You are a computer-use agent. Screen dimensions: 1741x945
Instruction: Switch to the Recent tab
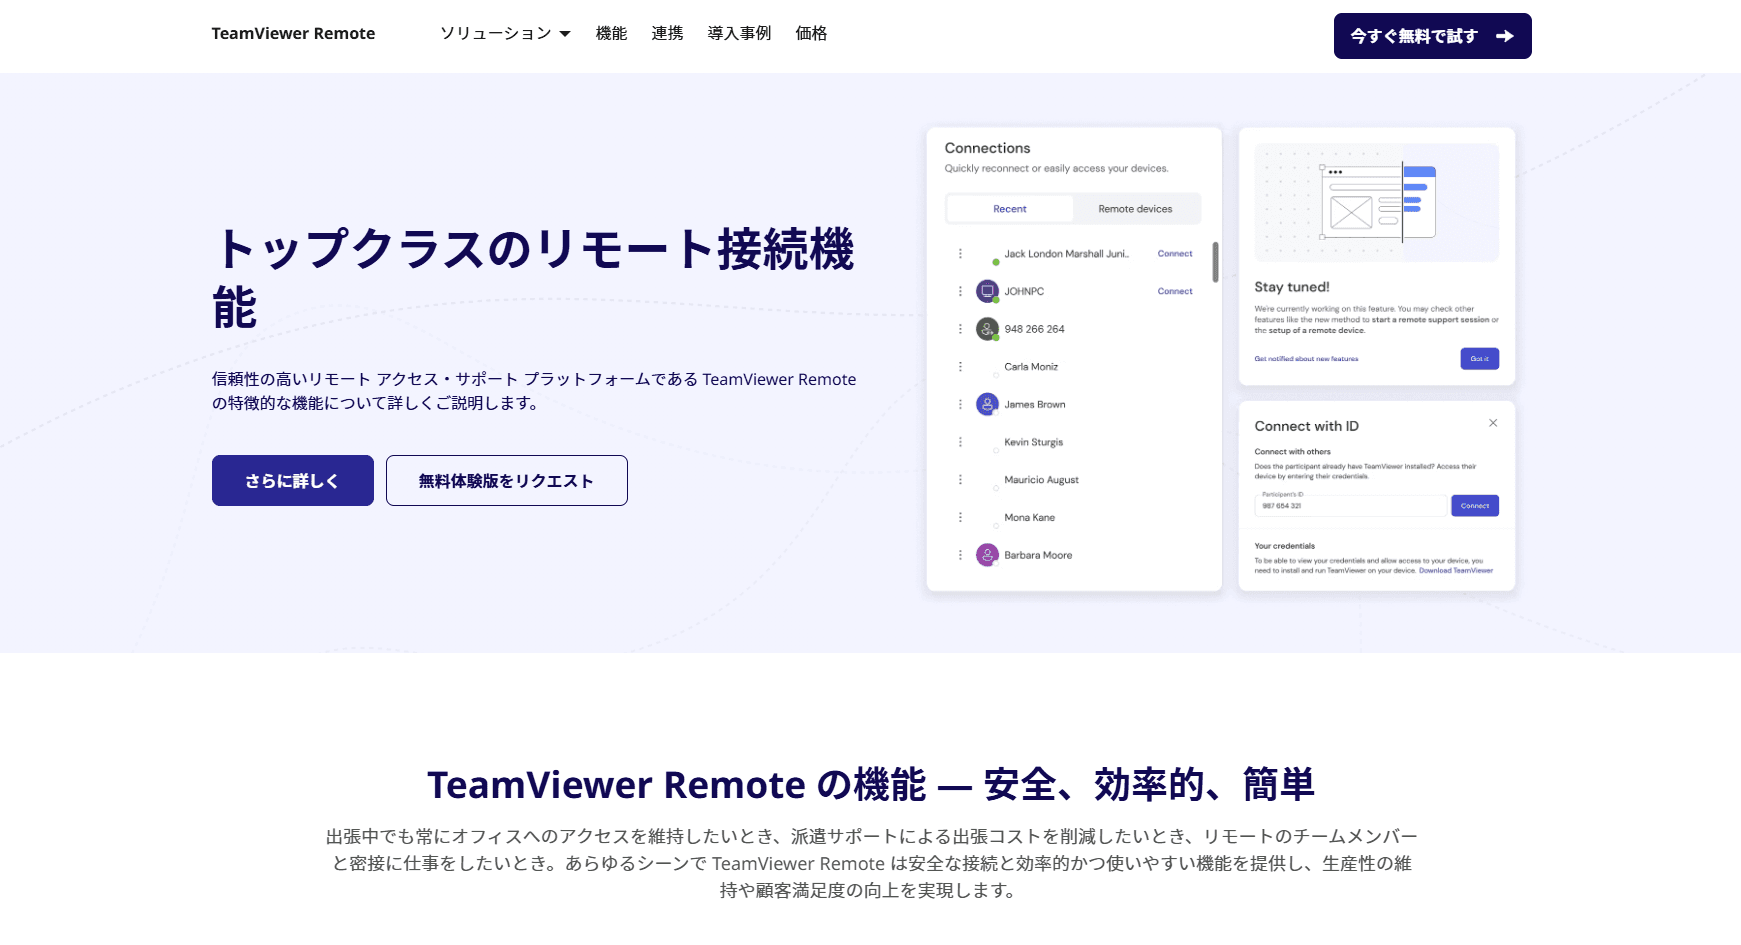pyautogui.click(x=1010, y=209)
